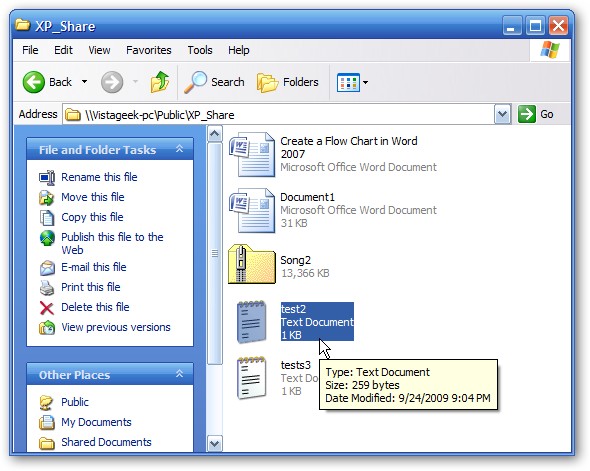Click the sidebar scroll down arrow
590x471 pixels.
click(x=214, y=443)
